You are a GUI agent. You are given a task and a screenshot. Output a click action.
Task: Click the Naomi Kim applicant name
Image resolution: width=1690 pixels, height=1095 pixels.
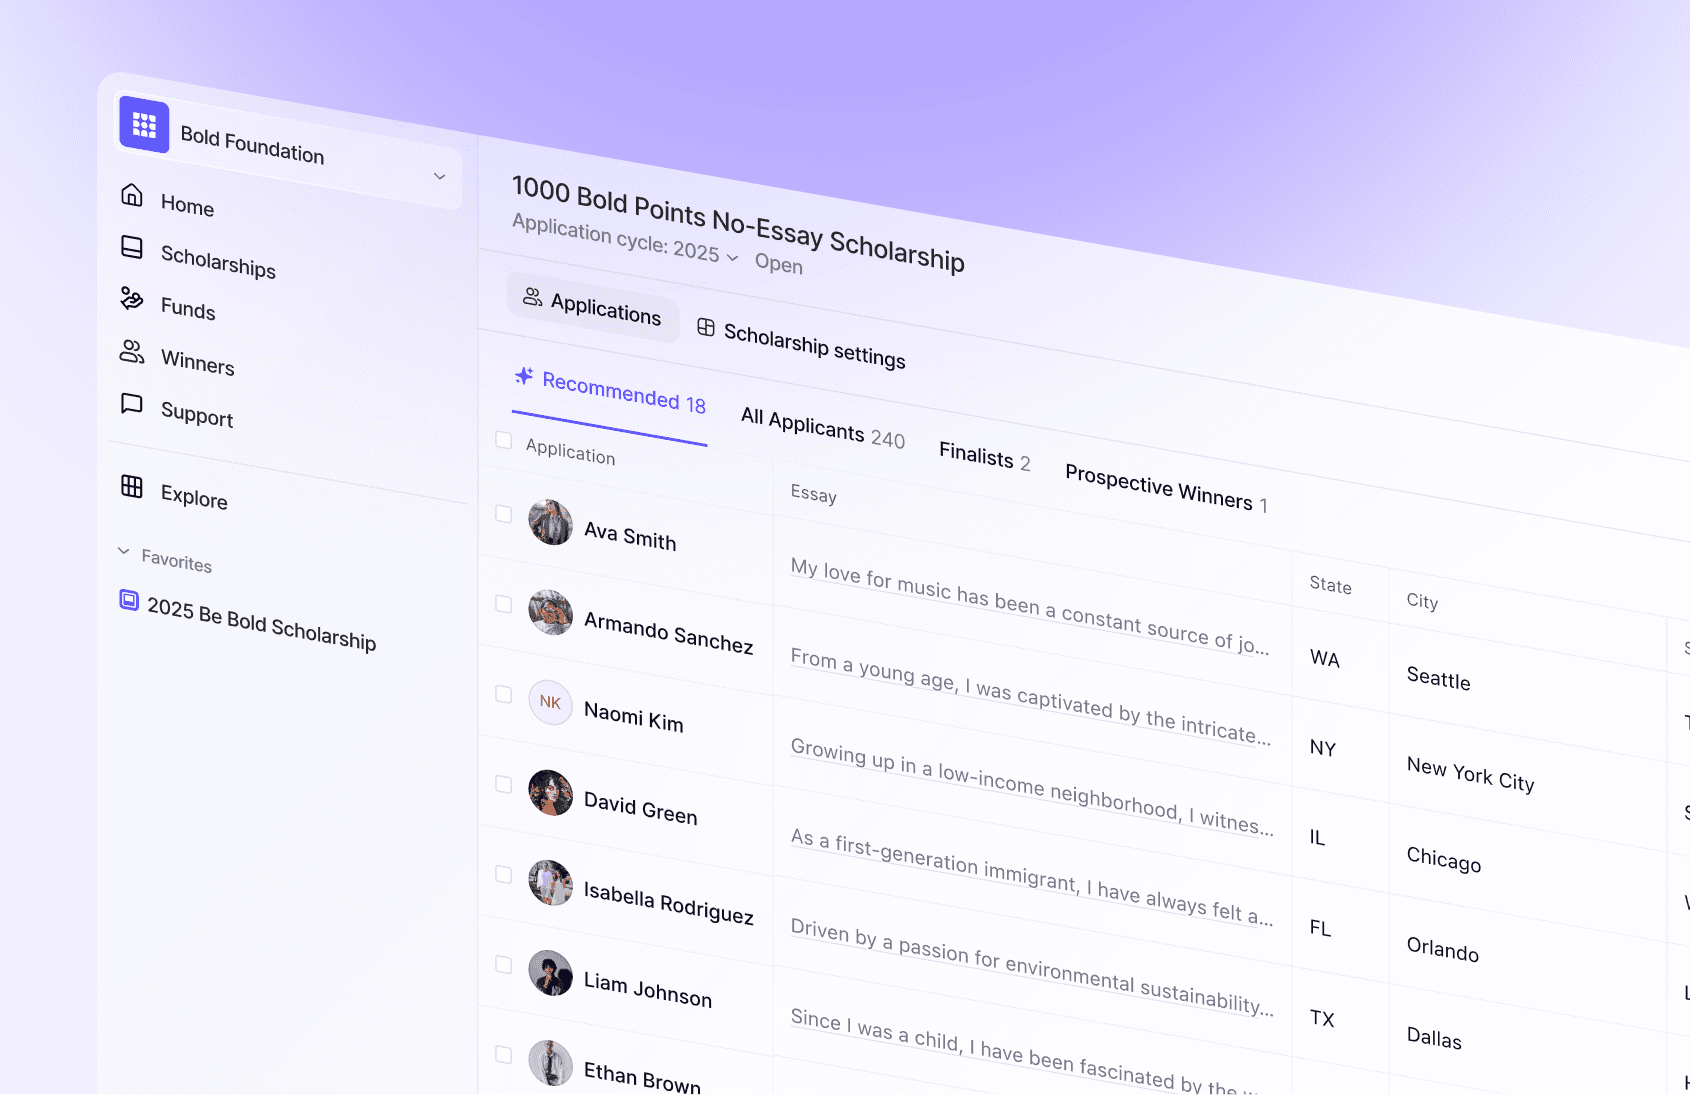633,717
